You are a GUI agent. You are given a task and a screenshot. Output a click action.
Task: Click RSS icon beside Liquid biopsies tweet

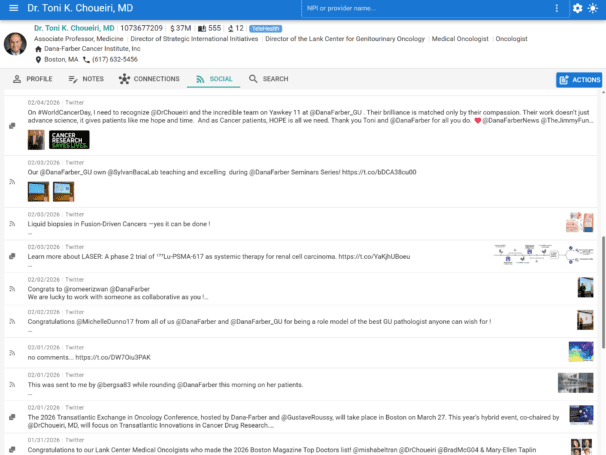coord(12,222)
